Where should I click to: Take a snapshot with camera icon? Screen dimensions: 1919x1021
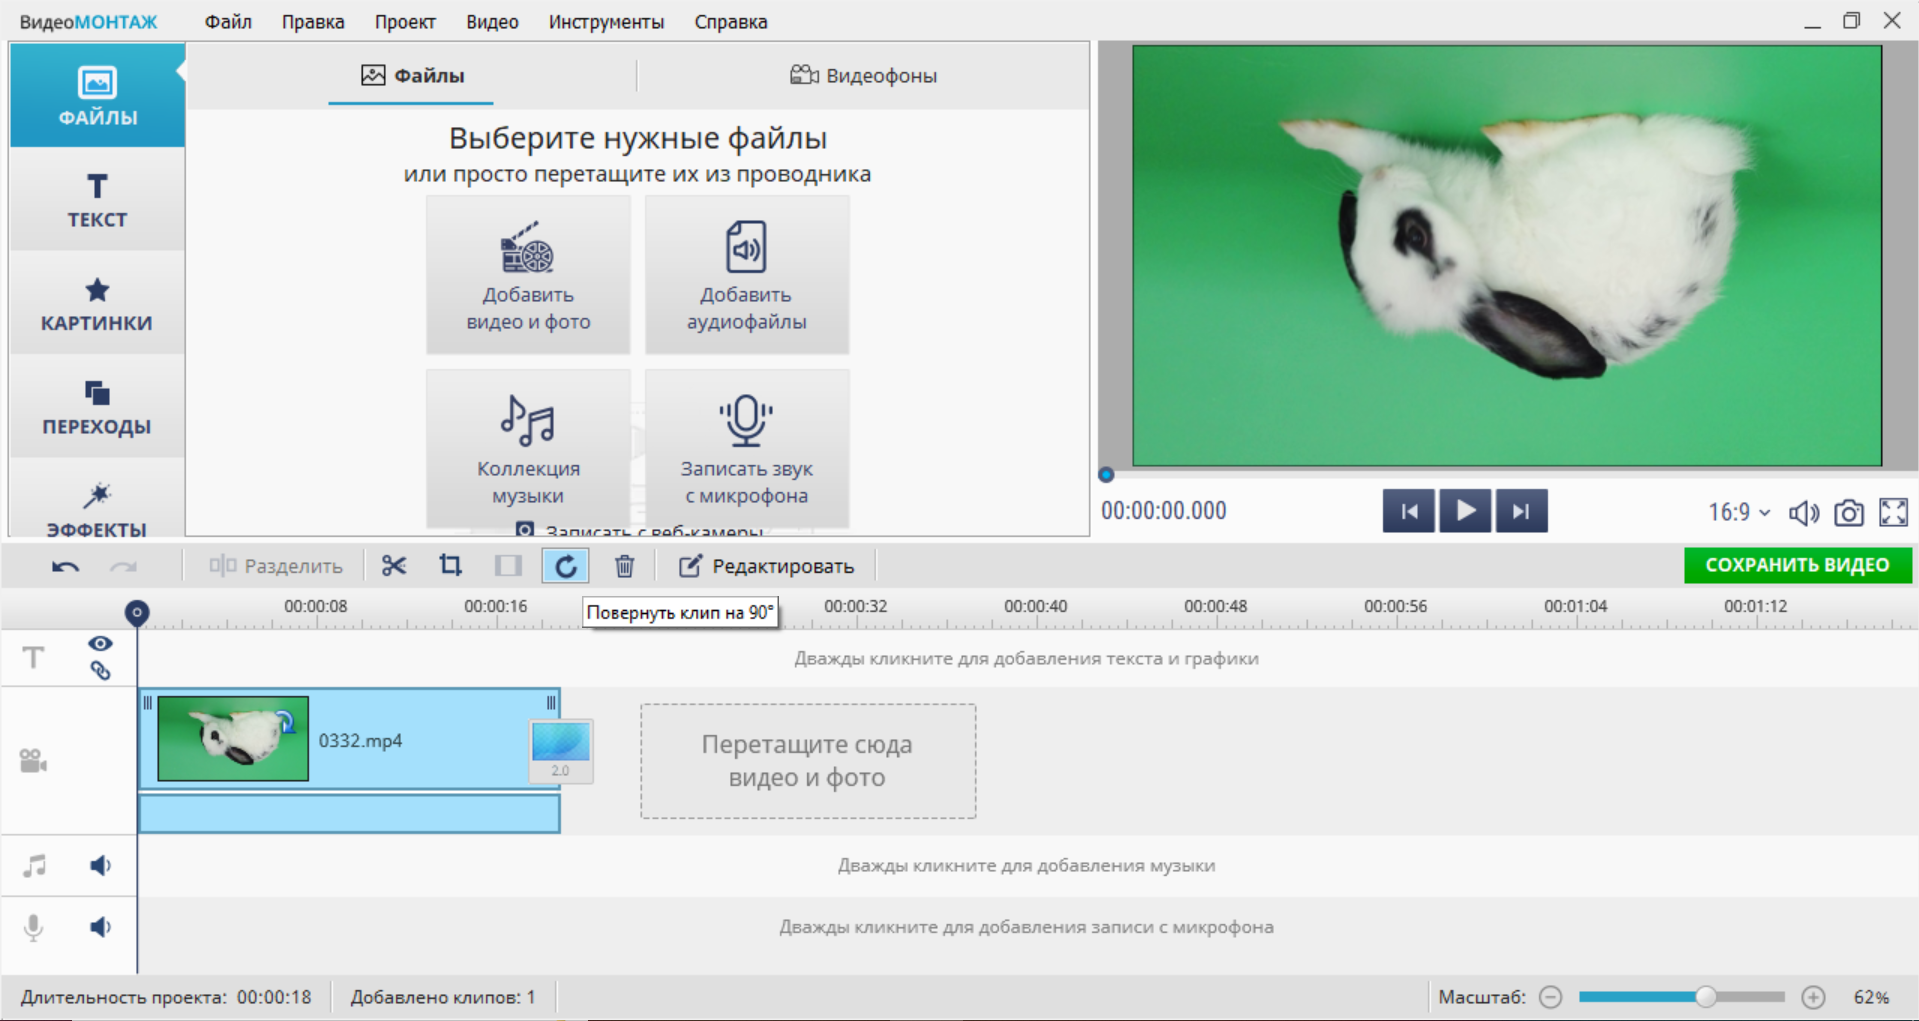[x=1848, y=512]
